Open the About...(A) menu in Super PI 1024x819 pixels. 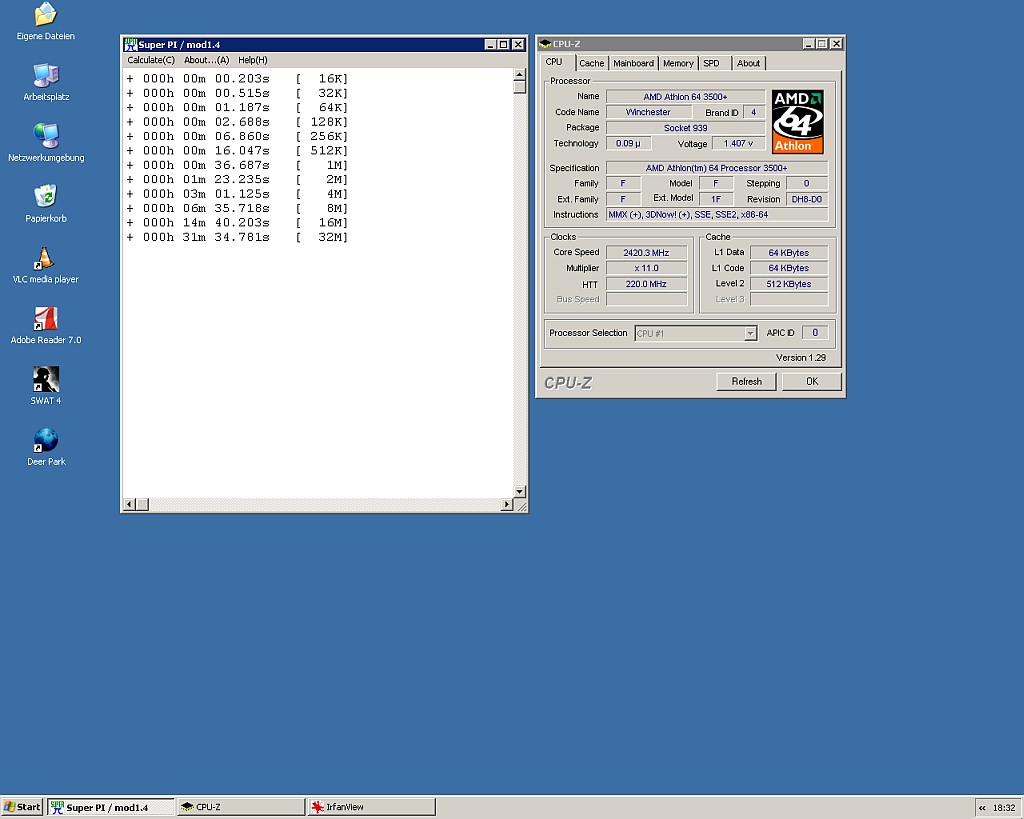click(206, 60)
